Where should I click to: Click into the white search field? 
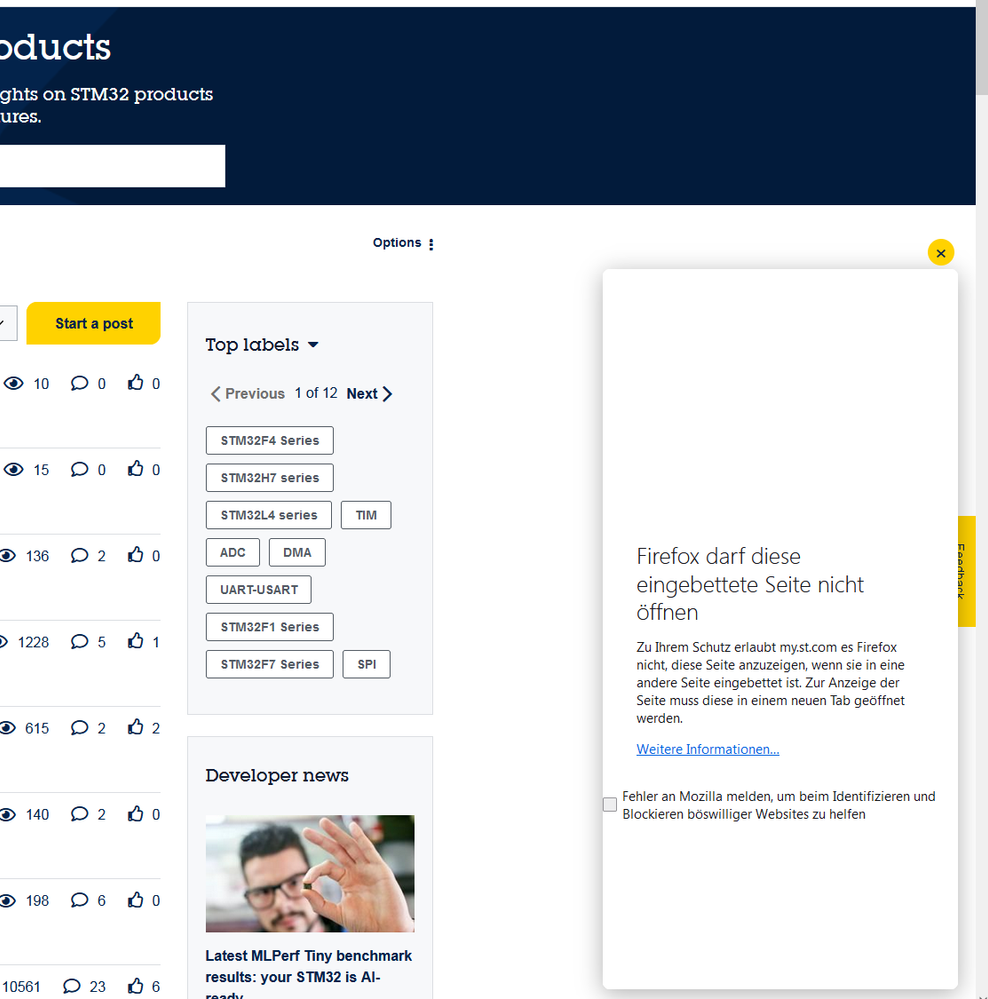(x=112, y=166)
